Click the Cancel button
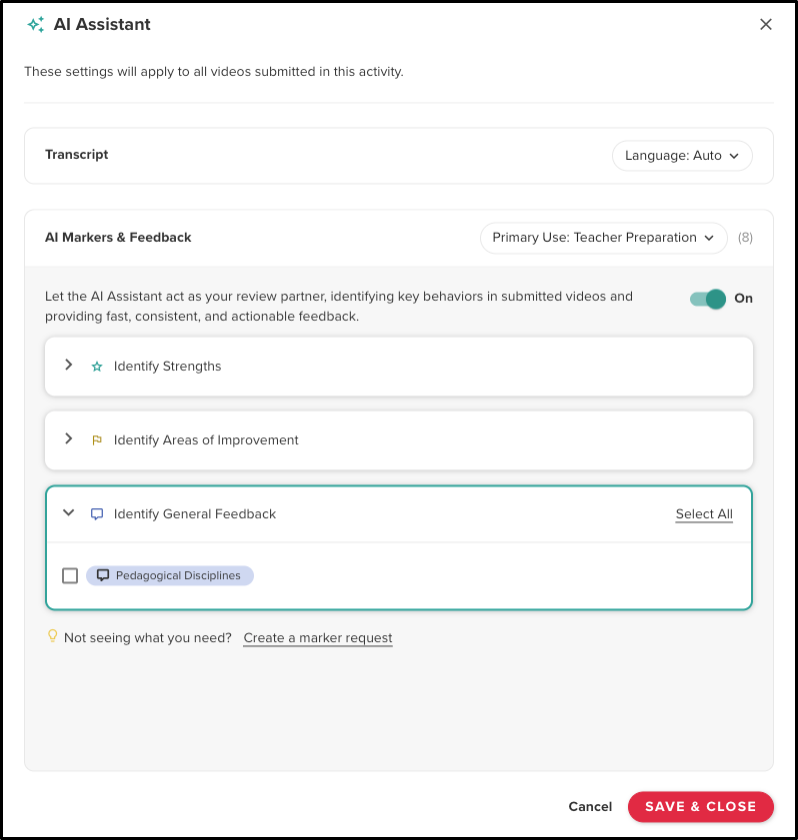Screen dimensions: 798x840 pos(590,807)
